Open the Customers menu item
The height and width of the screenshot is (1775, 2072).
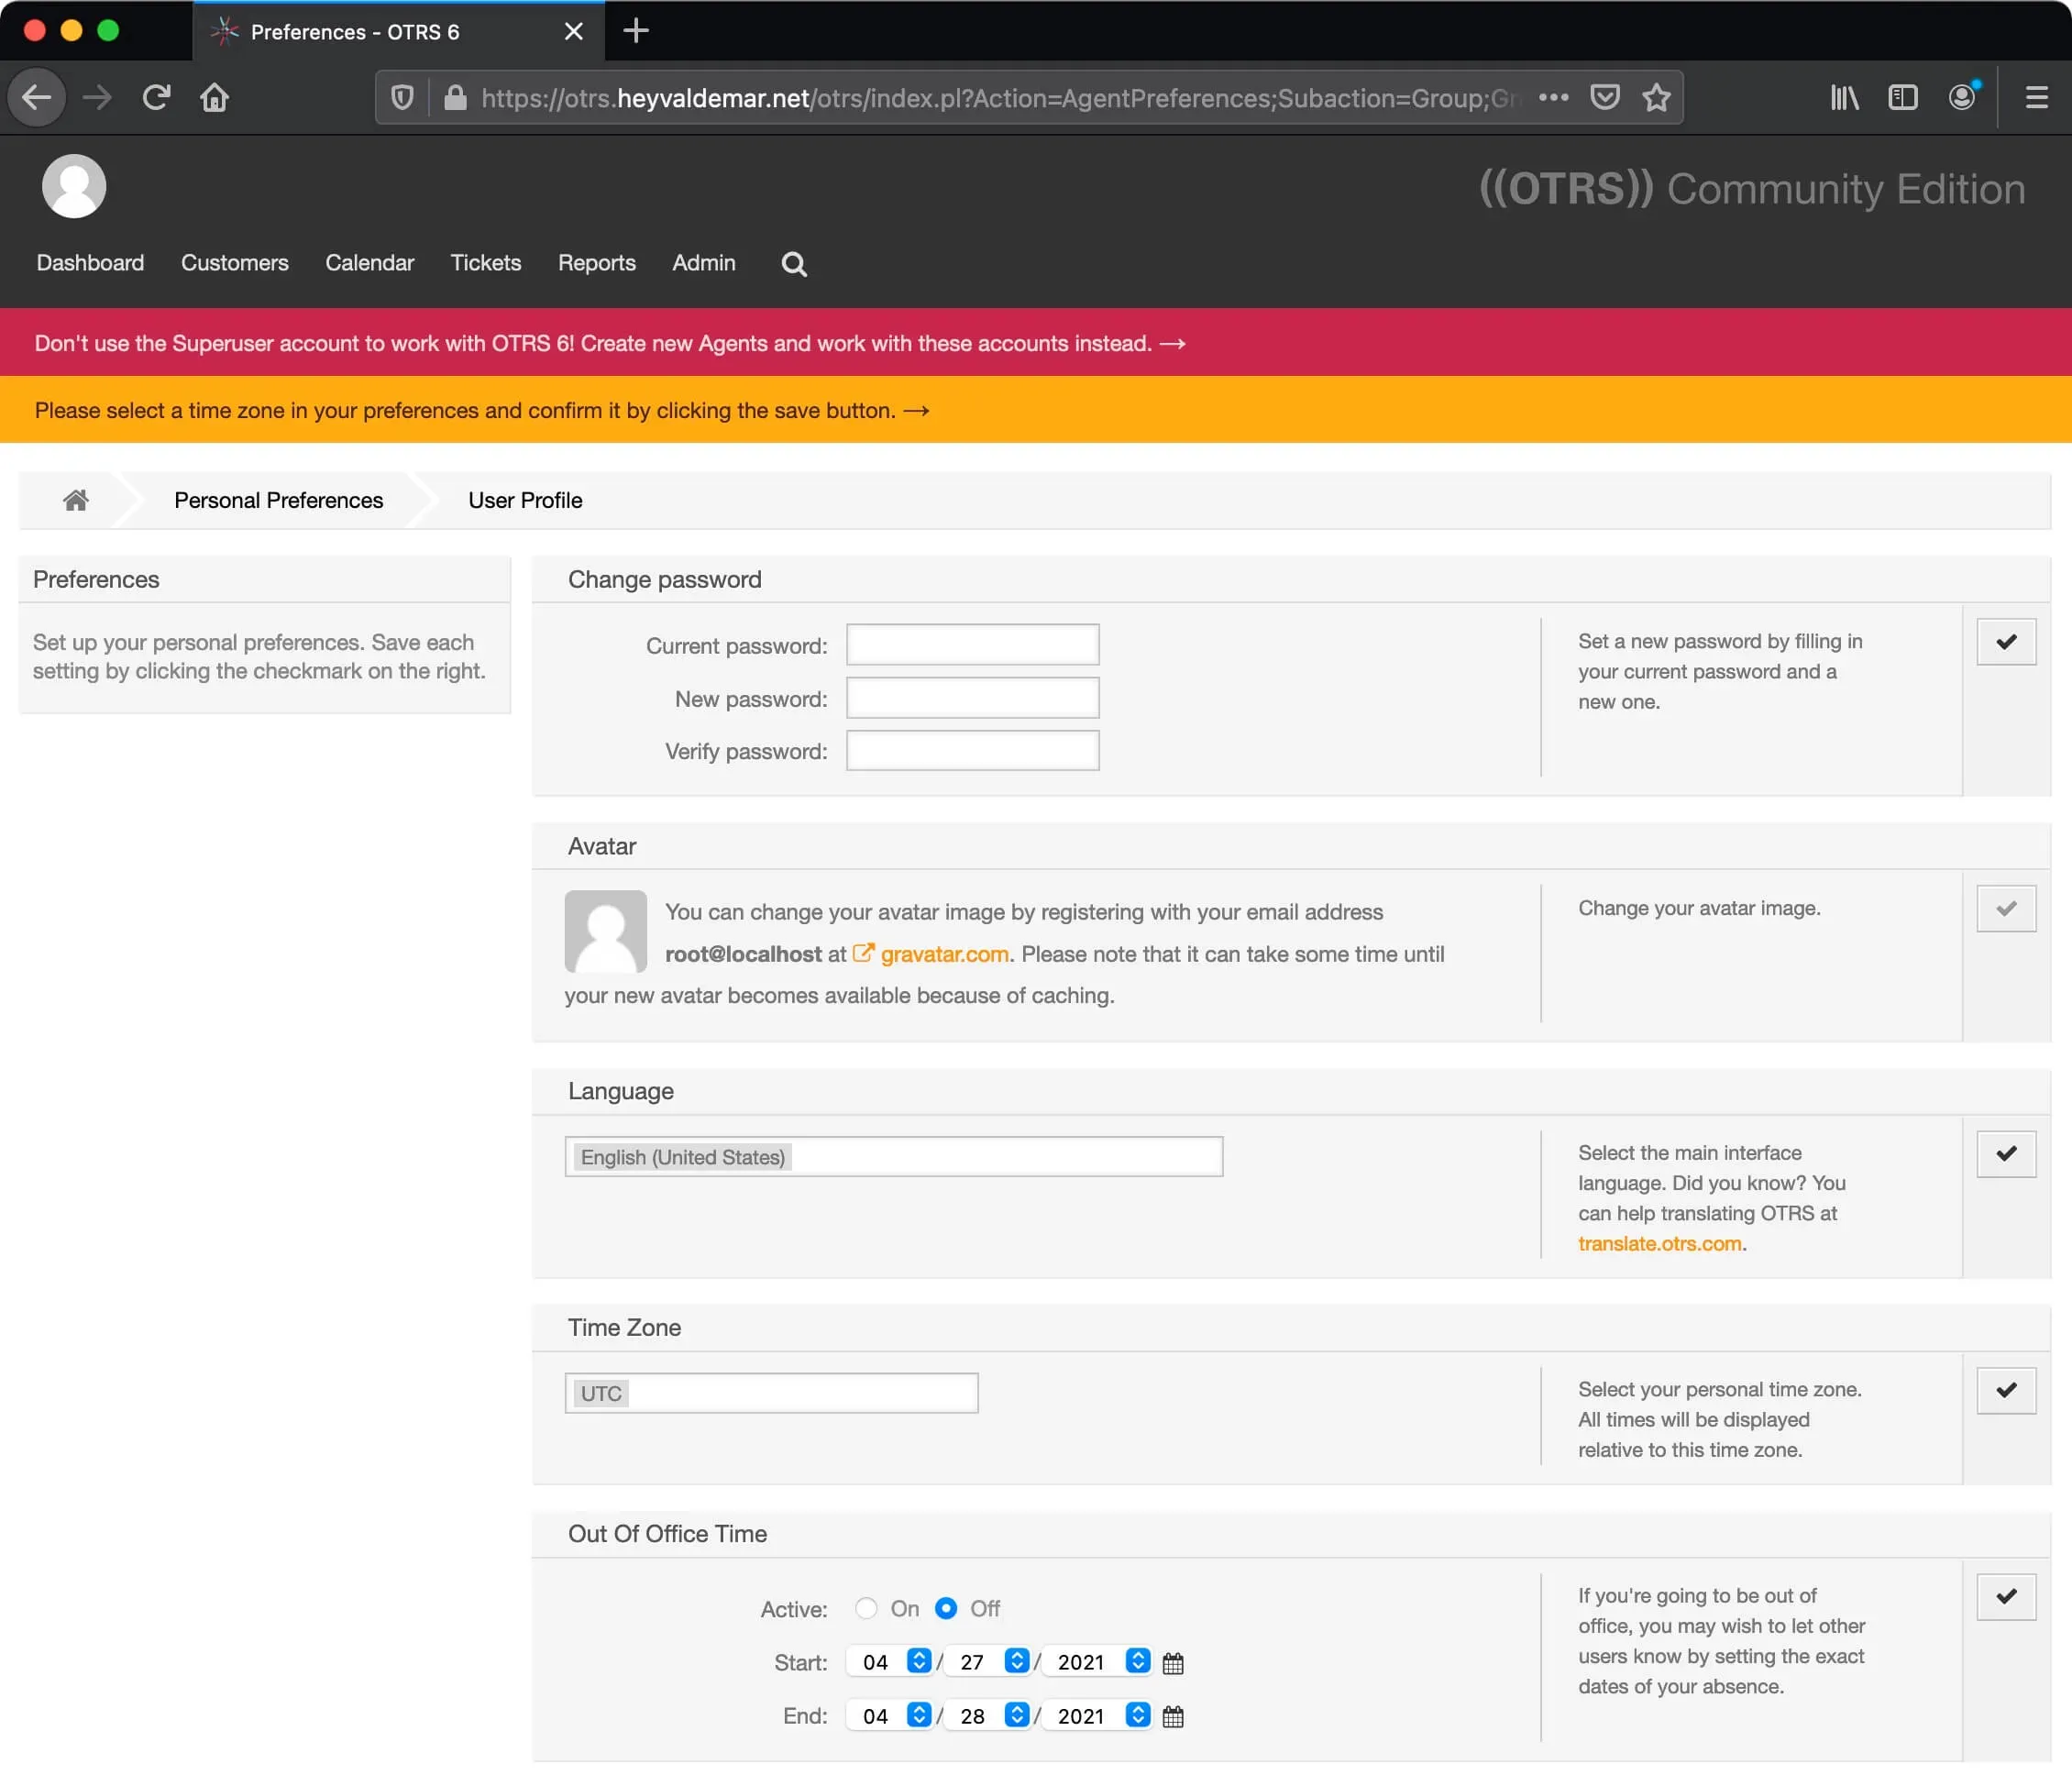234,263
